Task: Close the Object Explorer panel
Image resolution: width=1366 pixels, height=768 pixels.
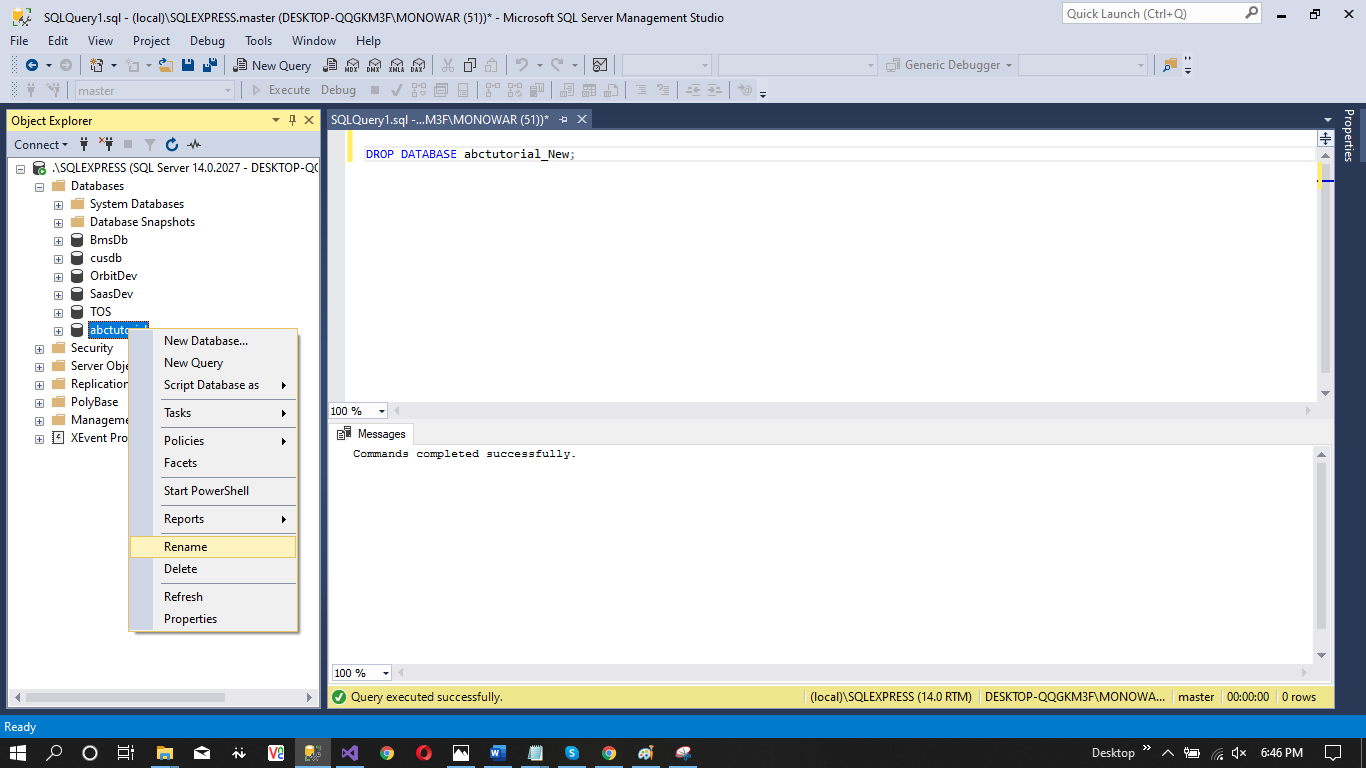Action: point(308,120)
